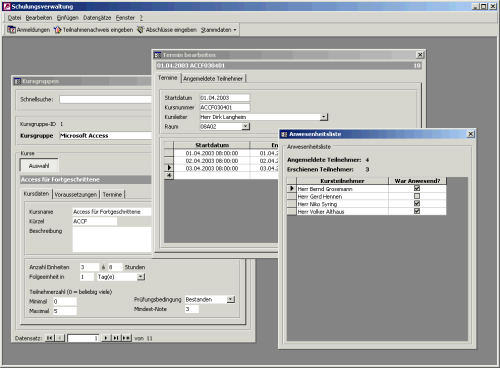Image resolution: width=500 pixels, height=368 pixels.
Task: Go to first record in Datensatz navigator
Action: tap(50, 338)
